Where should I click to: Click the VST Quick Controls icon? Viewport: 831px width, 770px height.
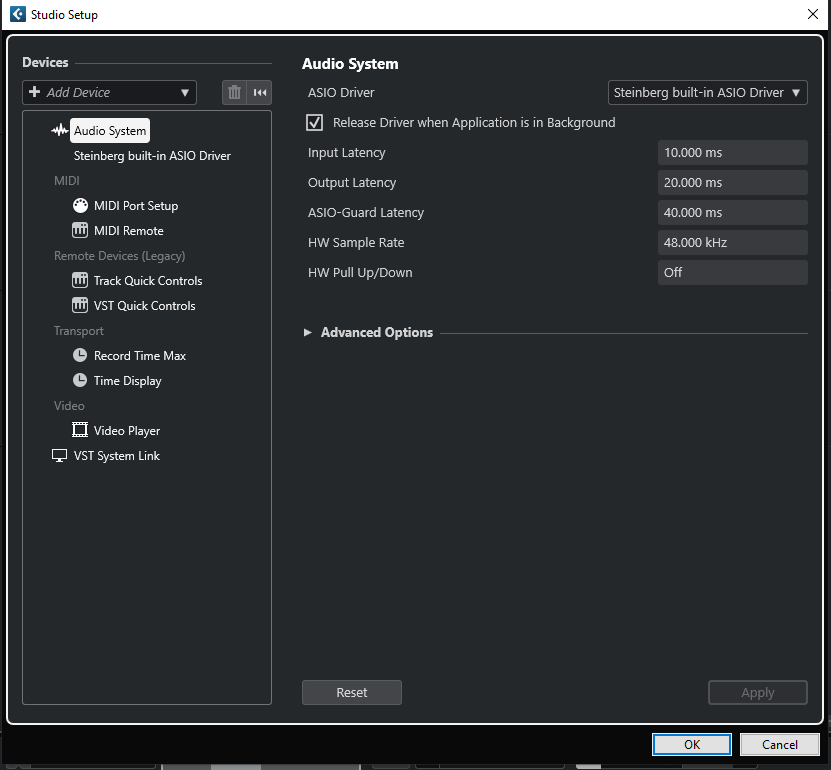click(x=80, y=305)
